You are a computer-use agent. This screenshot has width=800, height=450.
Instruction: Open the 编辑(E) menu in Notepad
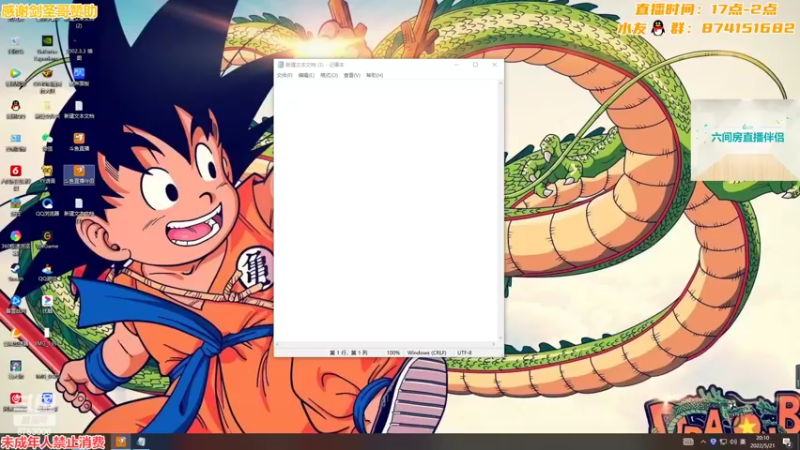click(306, 76)
